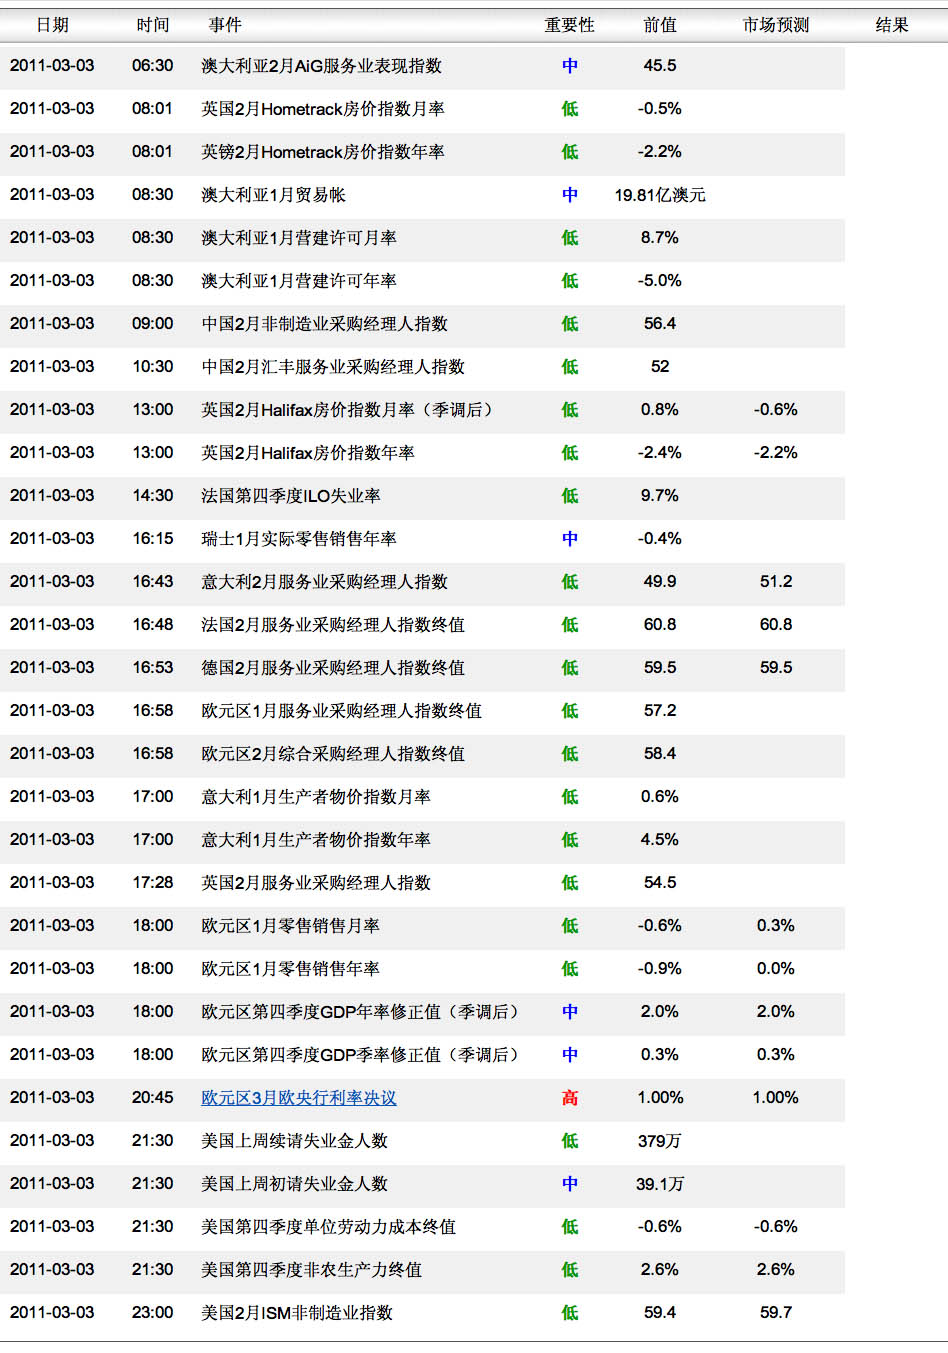Click the 重要性 column header
The width and height of the screenshot is (948, 1353).
point(569,25)
